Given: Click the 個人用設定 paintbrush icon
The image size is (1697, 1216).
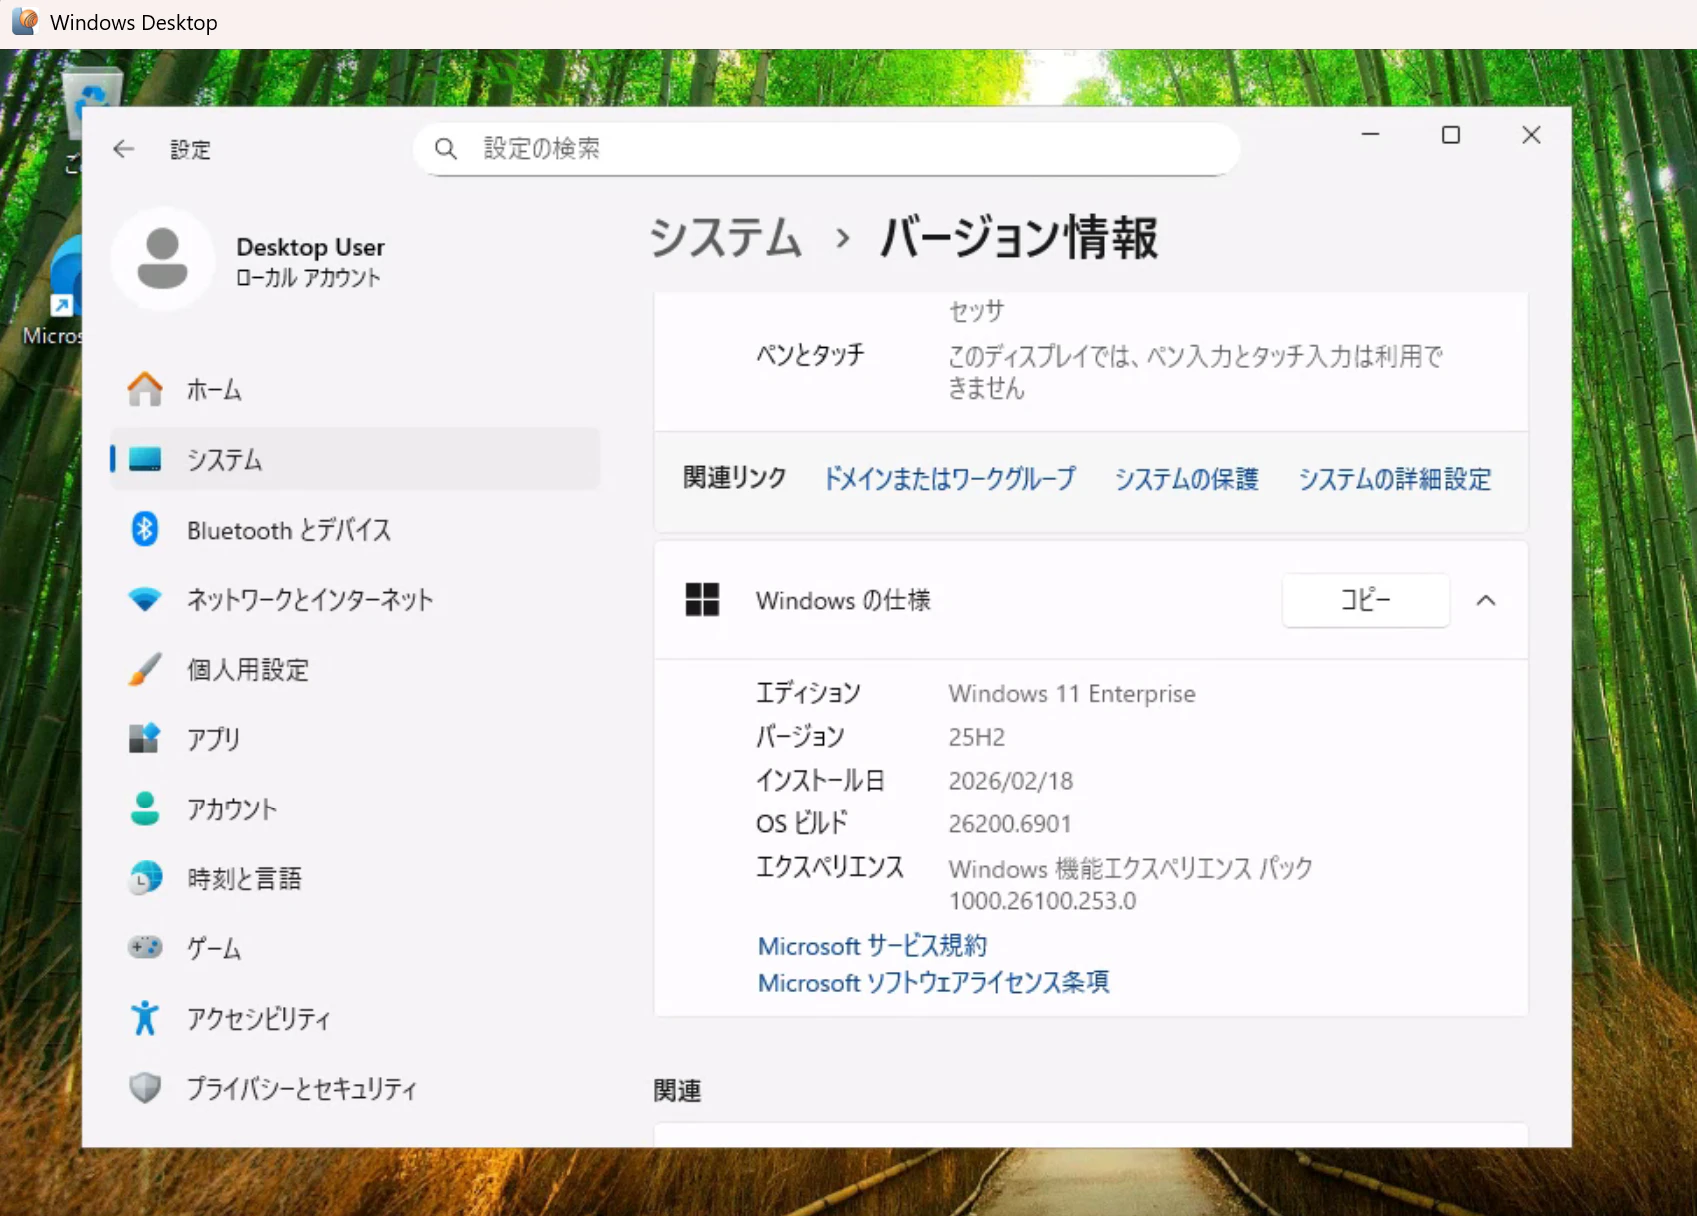Looking at the screenshot, I should click(x=145, y=669).
